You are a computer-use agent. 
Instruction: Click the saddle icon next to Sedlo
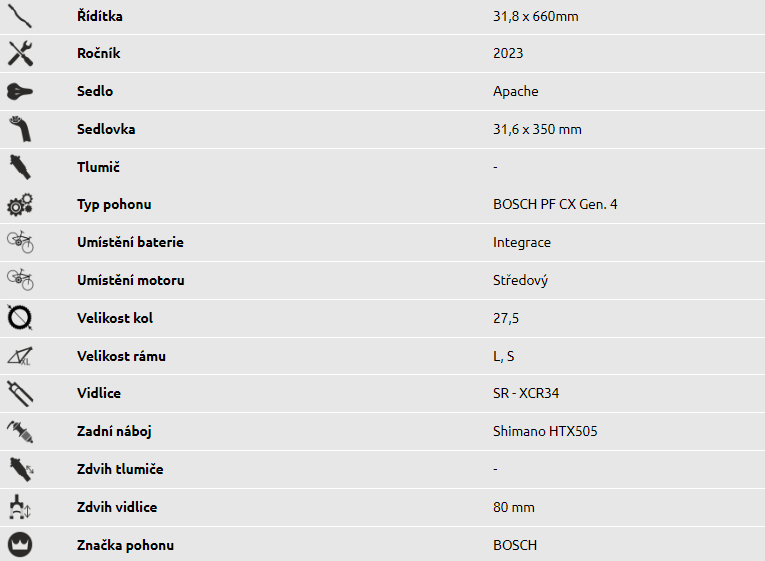20,91
